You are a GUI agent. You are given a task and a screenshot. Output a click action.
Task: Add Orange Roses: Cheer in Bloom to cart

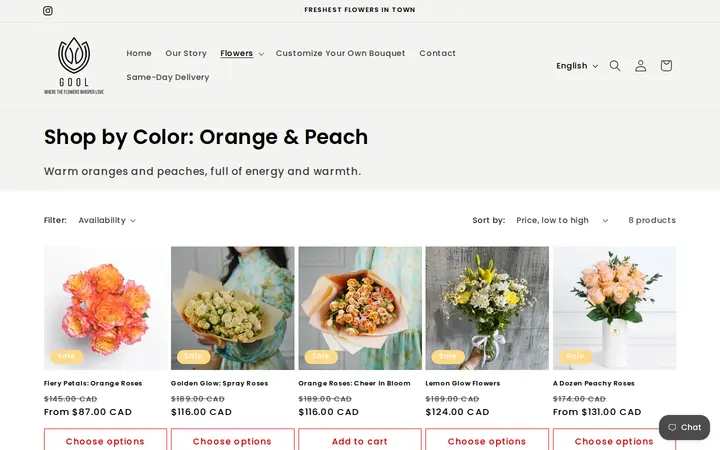point(360,441)
